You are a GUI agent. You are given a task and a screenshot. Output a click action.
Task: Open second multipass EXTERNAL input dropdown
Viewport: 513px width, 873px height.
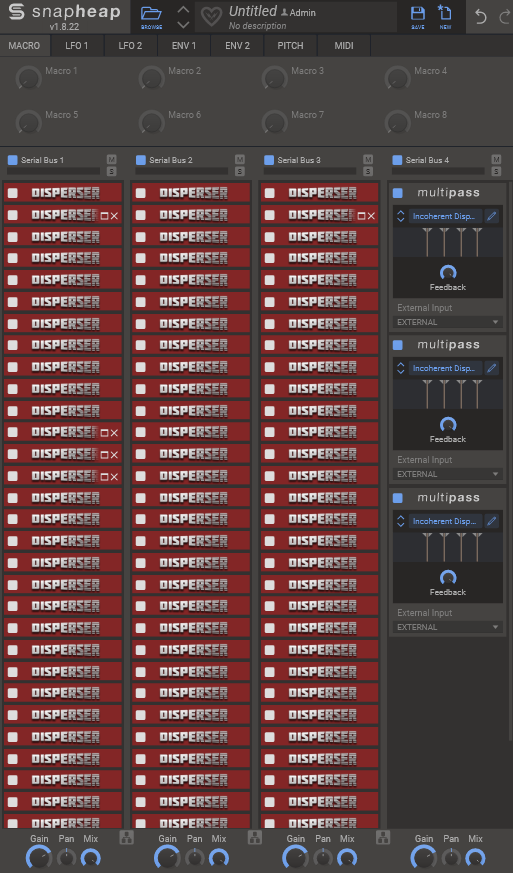pos(448,474)
